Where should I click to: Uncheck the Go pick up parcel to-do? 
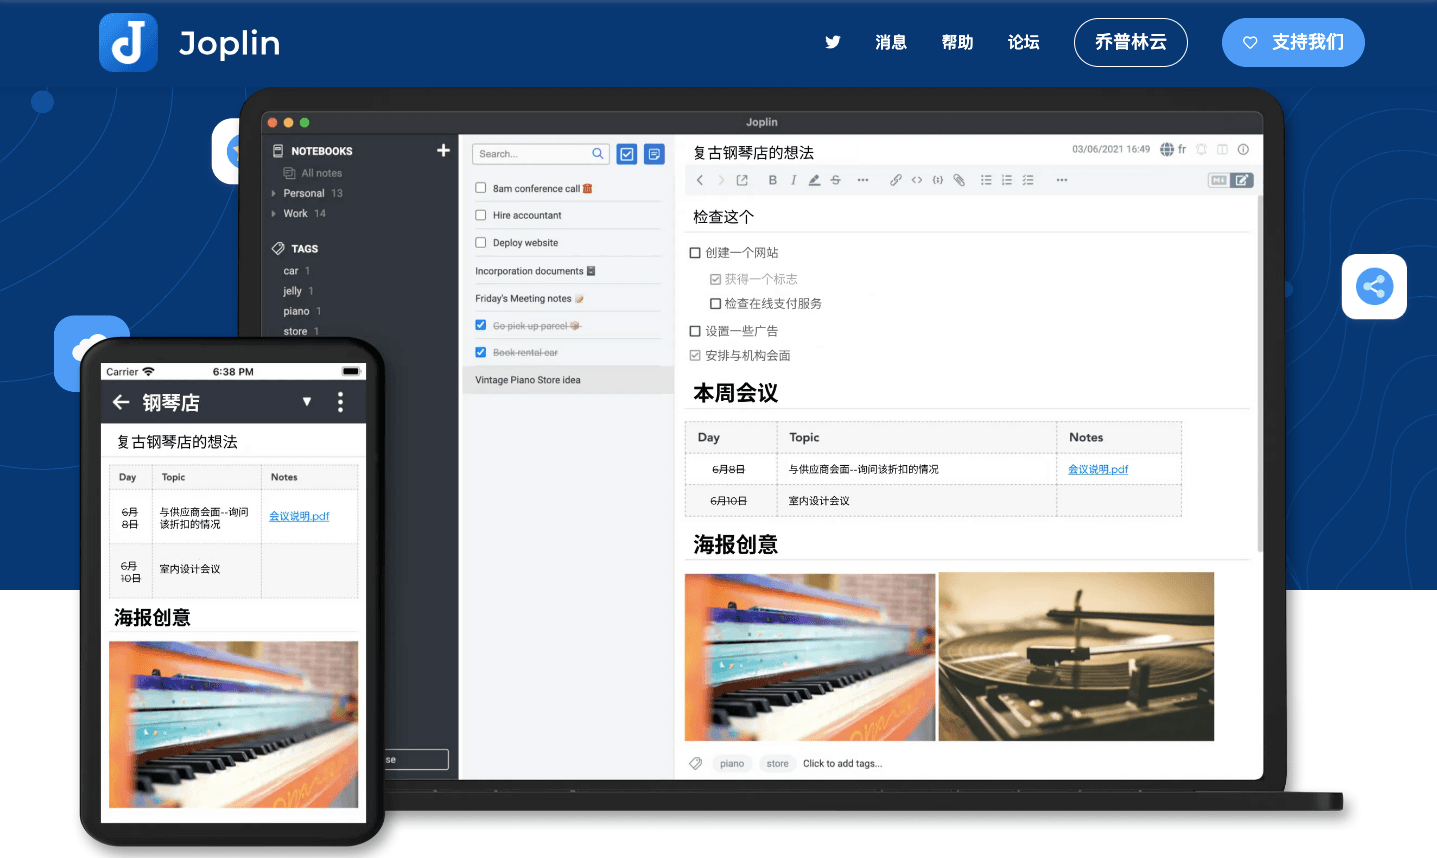pos(481,325)
